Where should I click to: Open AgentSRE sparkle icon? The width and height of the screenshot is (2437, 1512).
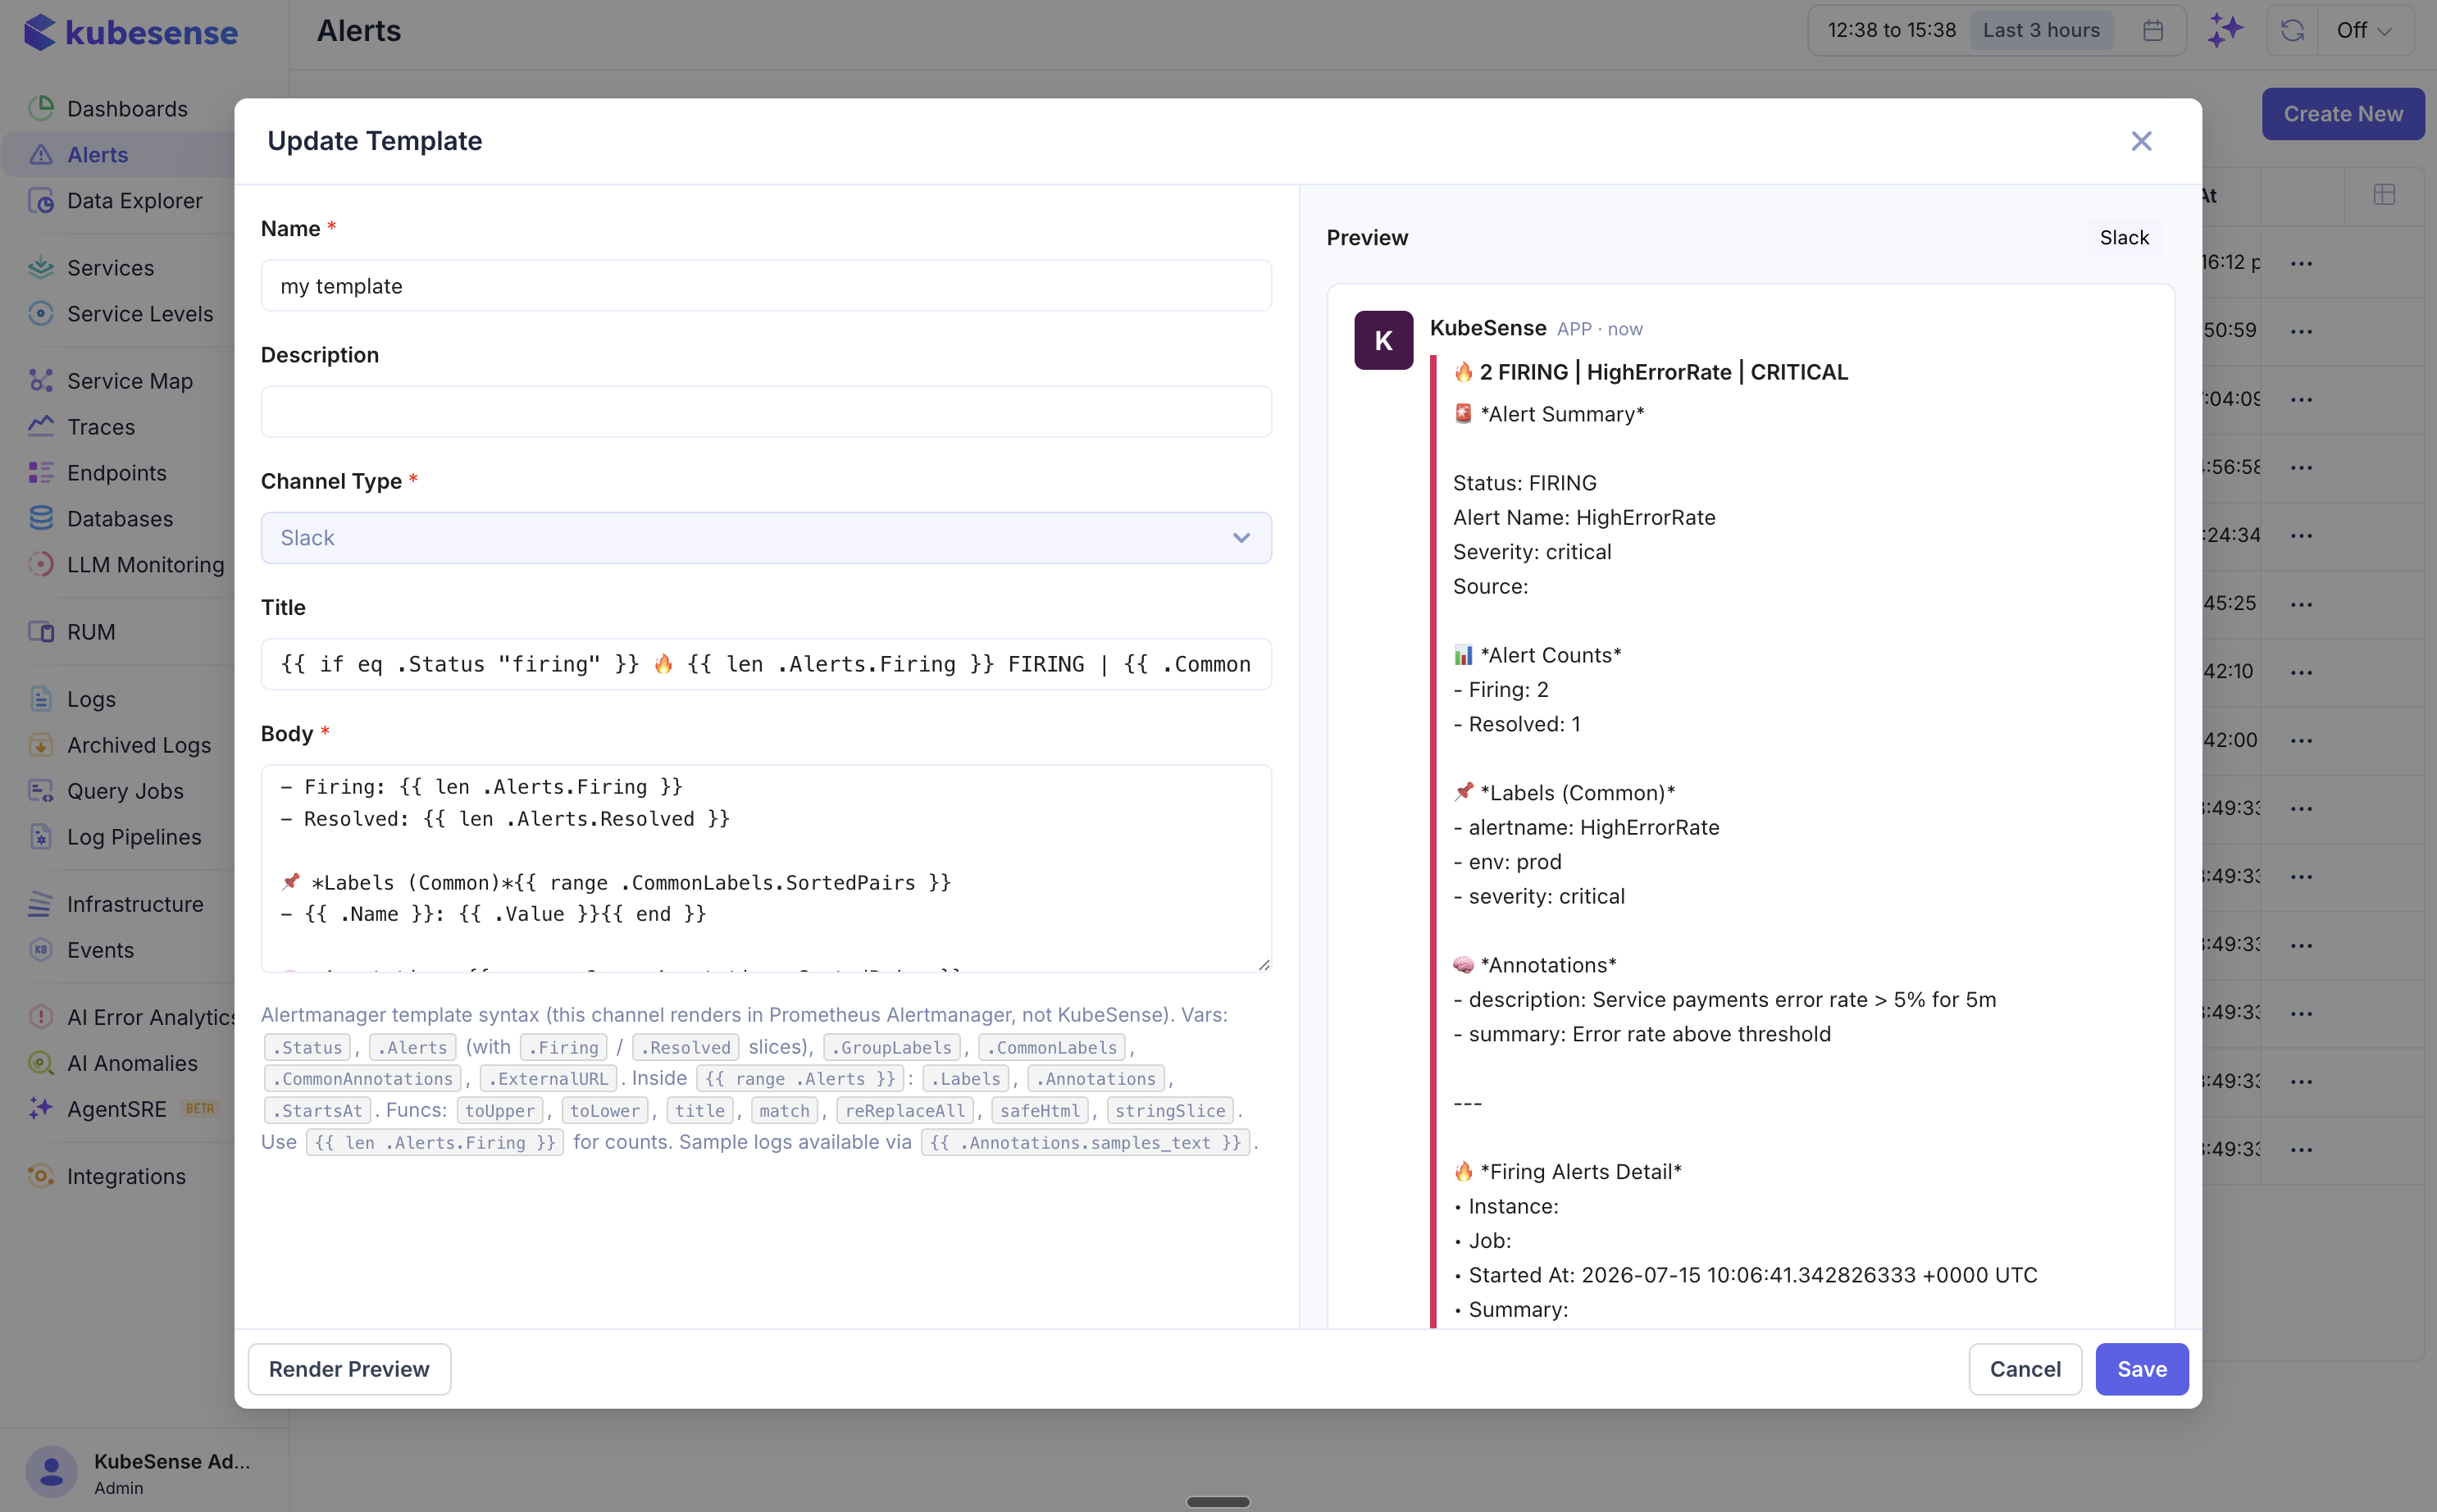tap(41, 1108)
